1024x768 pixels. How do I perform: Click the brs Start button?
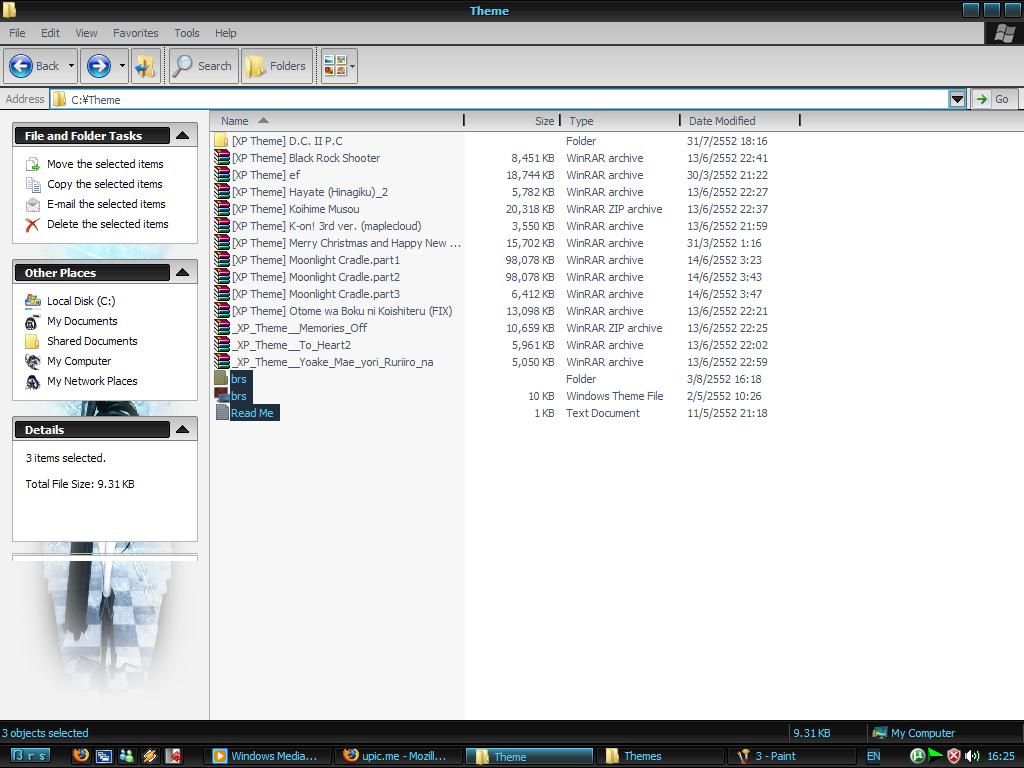click(x=30, y=756)
